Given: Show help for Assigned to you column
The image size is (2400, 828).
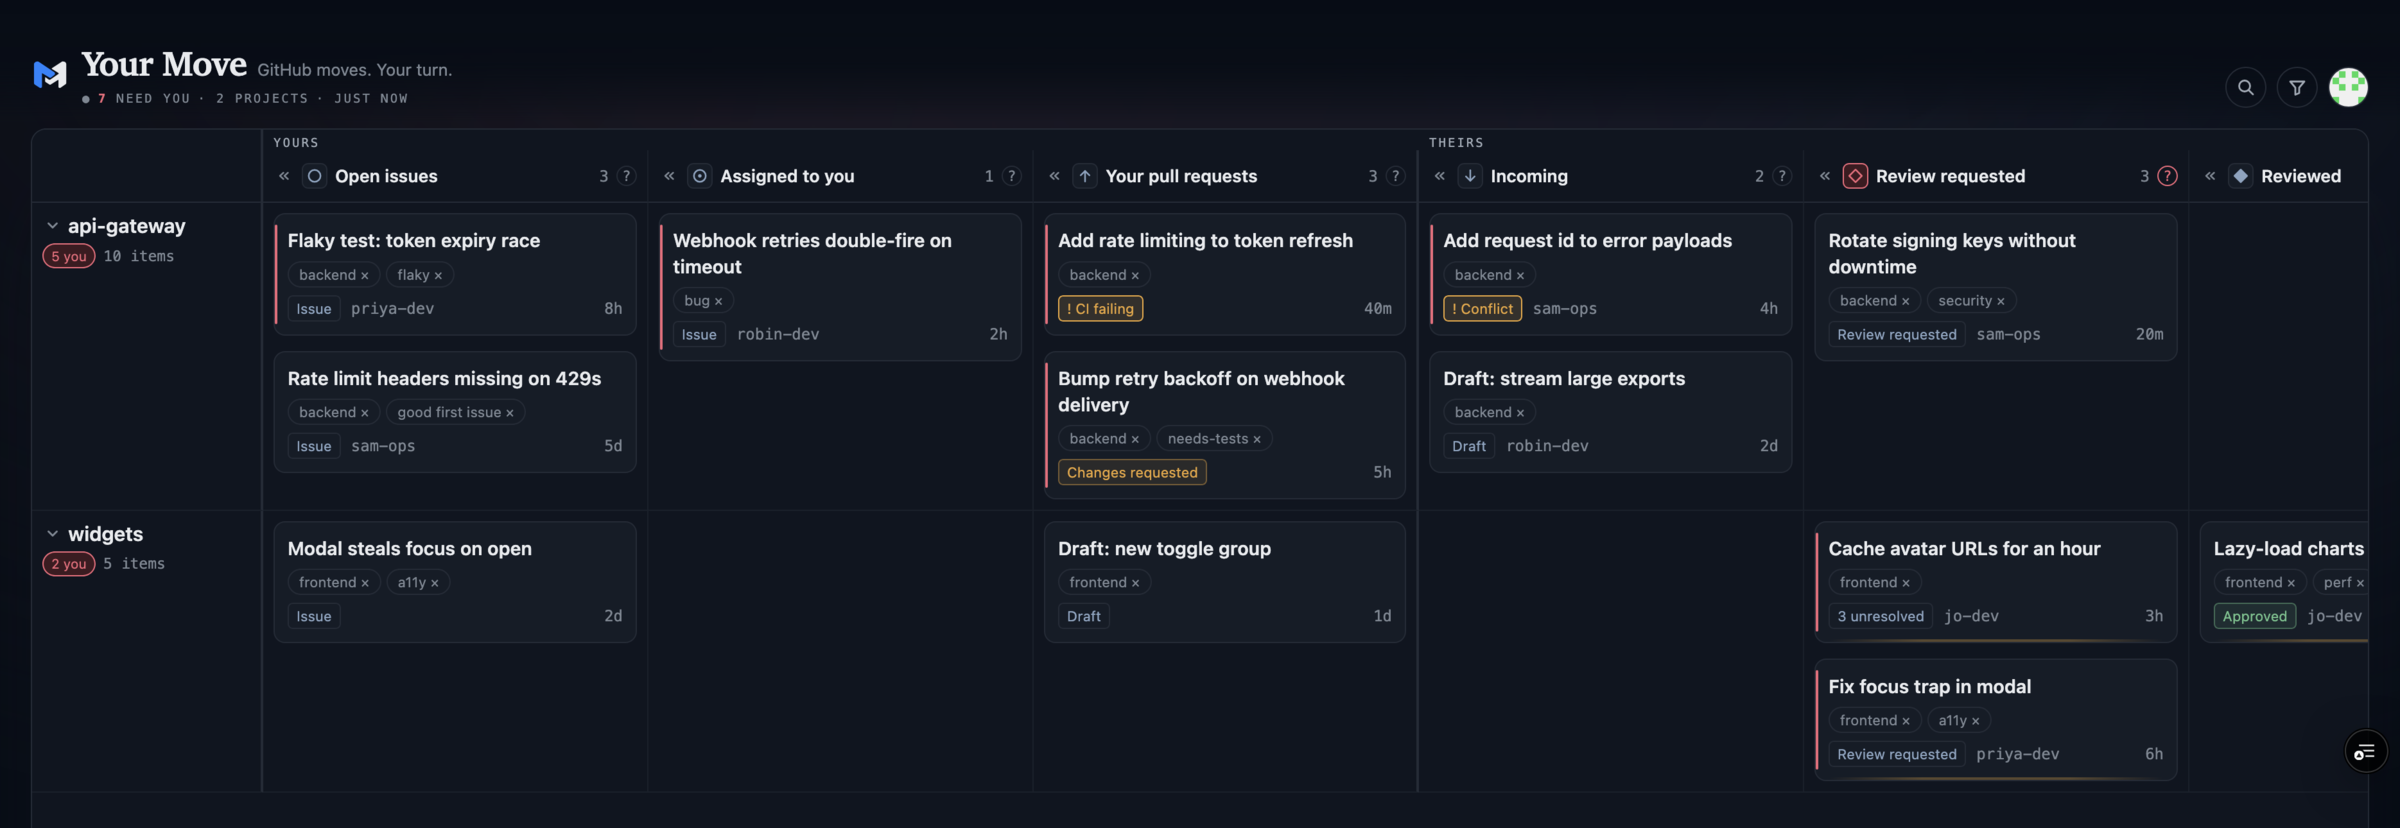Looking at the screenshot, I should [x=1012, y=176].
